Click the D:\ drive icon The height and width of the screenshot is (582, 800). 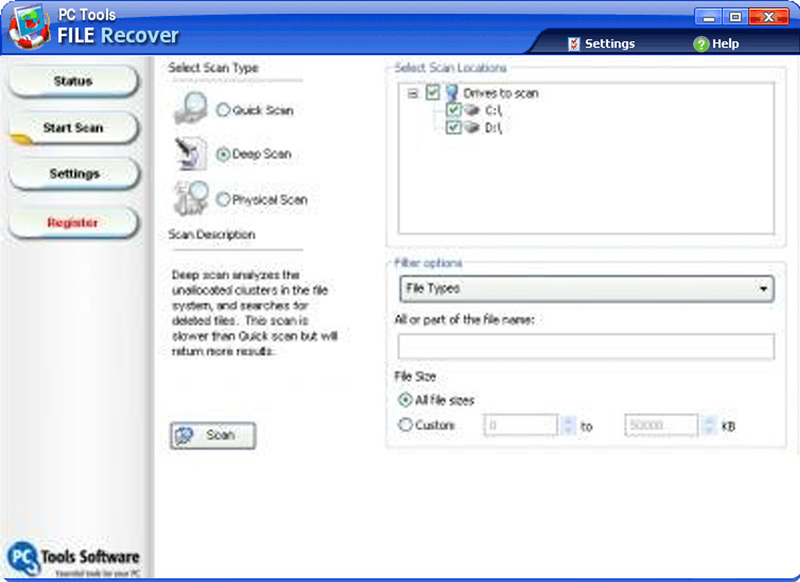pyautogui.click(x=472, y=127)
